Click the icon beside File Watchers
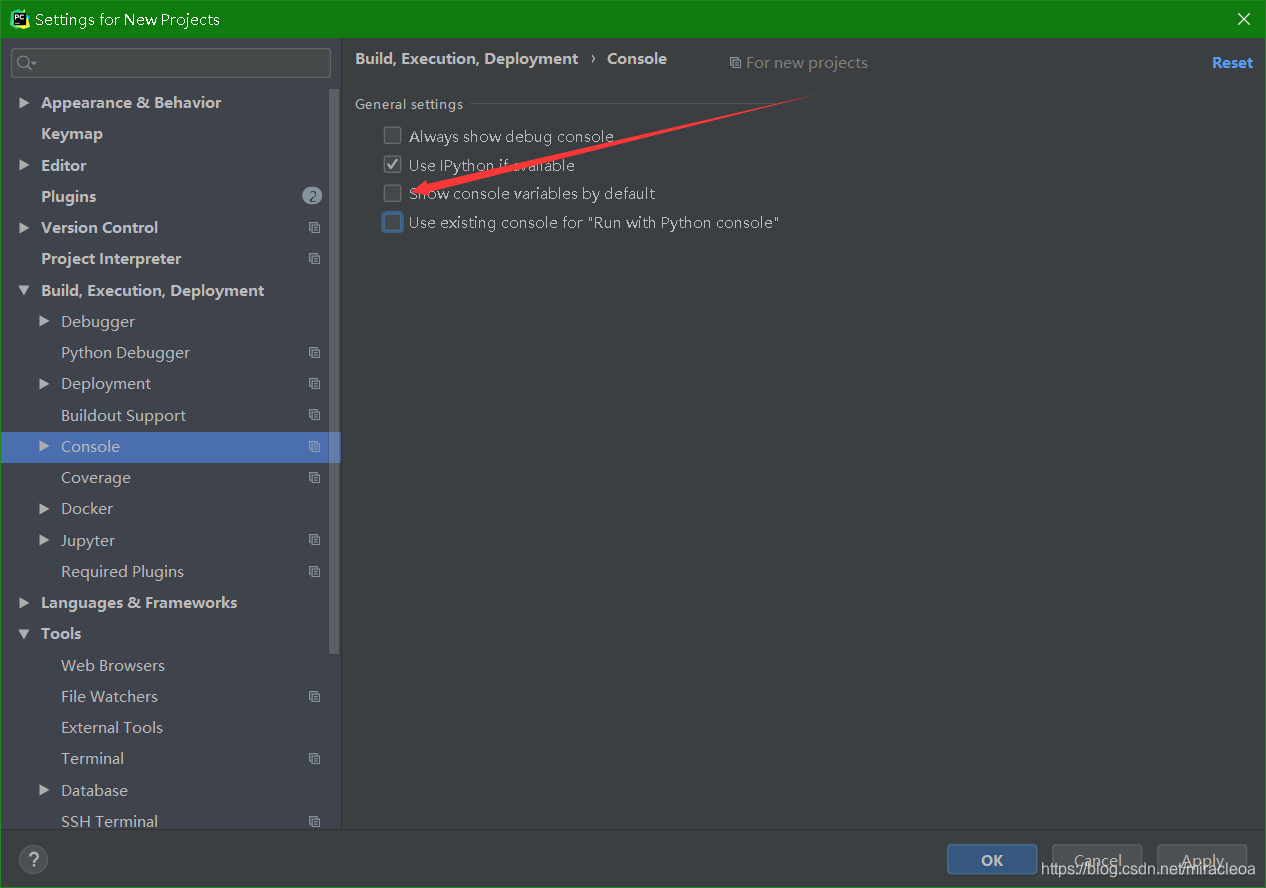The image size is (1266, 888). (x=314, y=696)
